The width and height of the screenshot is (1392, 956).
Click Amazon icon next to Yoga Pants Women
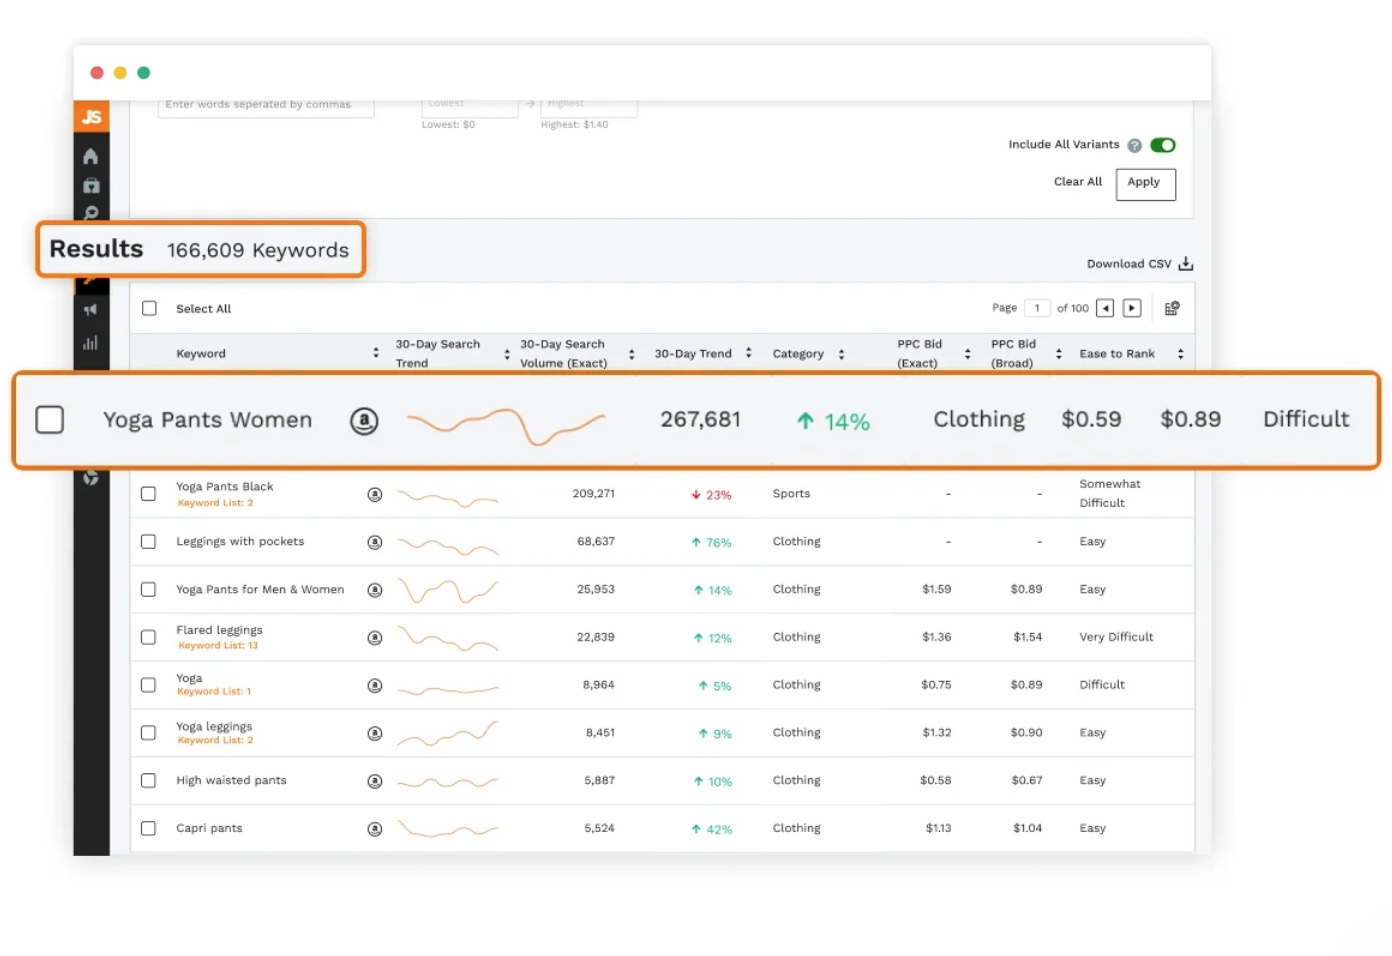364,421
